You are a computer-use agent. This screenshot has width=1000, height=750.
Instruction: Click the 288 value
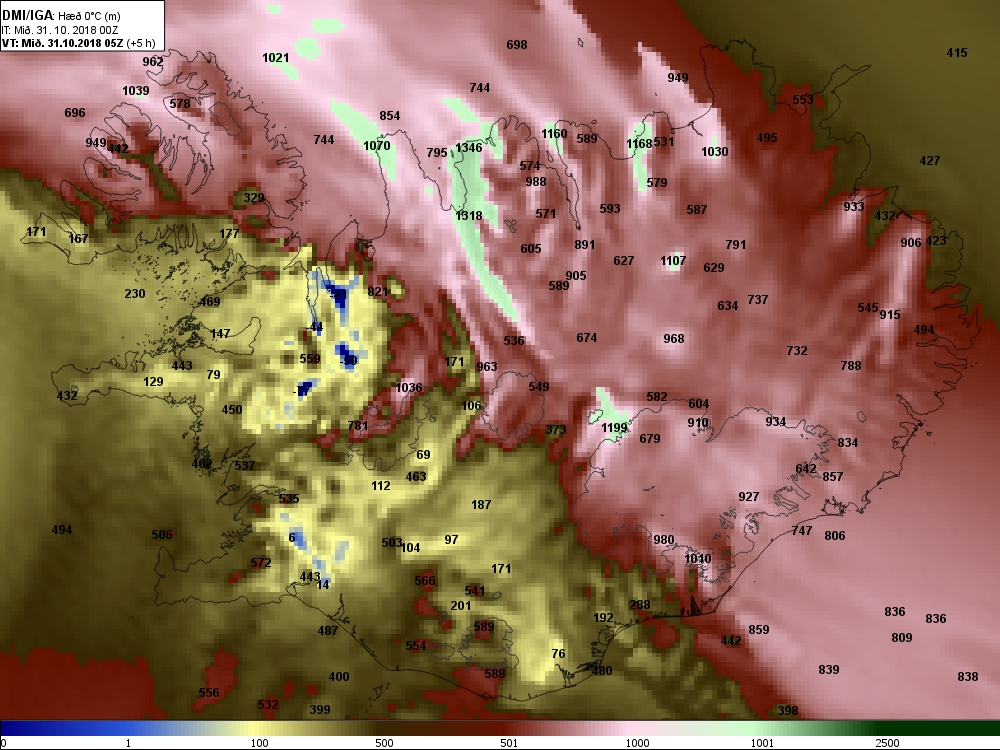(x=640, y=605)
